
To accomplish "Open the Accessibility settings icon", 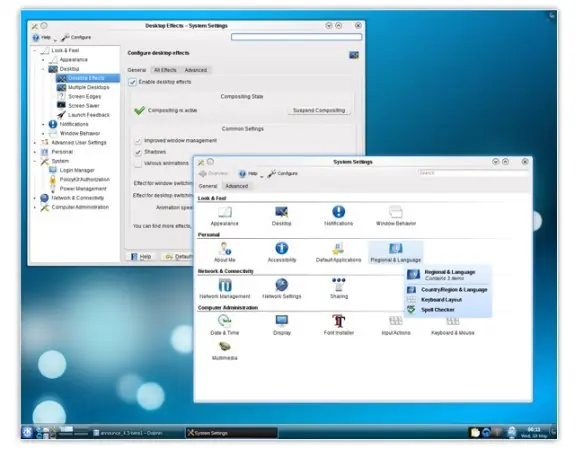I will [x=282, y=248].
